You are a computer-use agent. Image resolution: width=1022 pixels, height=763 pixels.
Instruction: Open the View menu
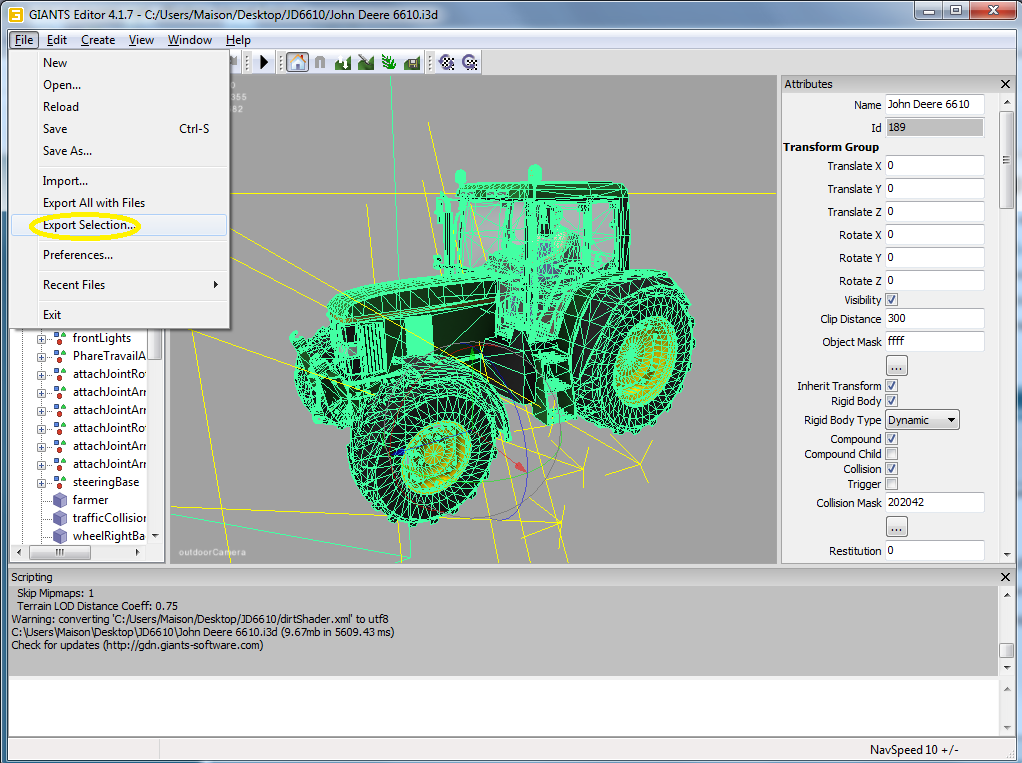pyautogui.click(x=141, y=40)
